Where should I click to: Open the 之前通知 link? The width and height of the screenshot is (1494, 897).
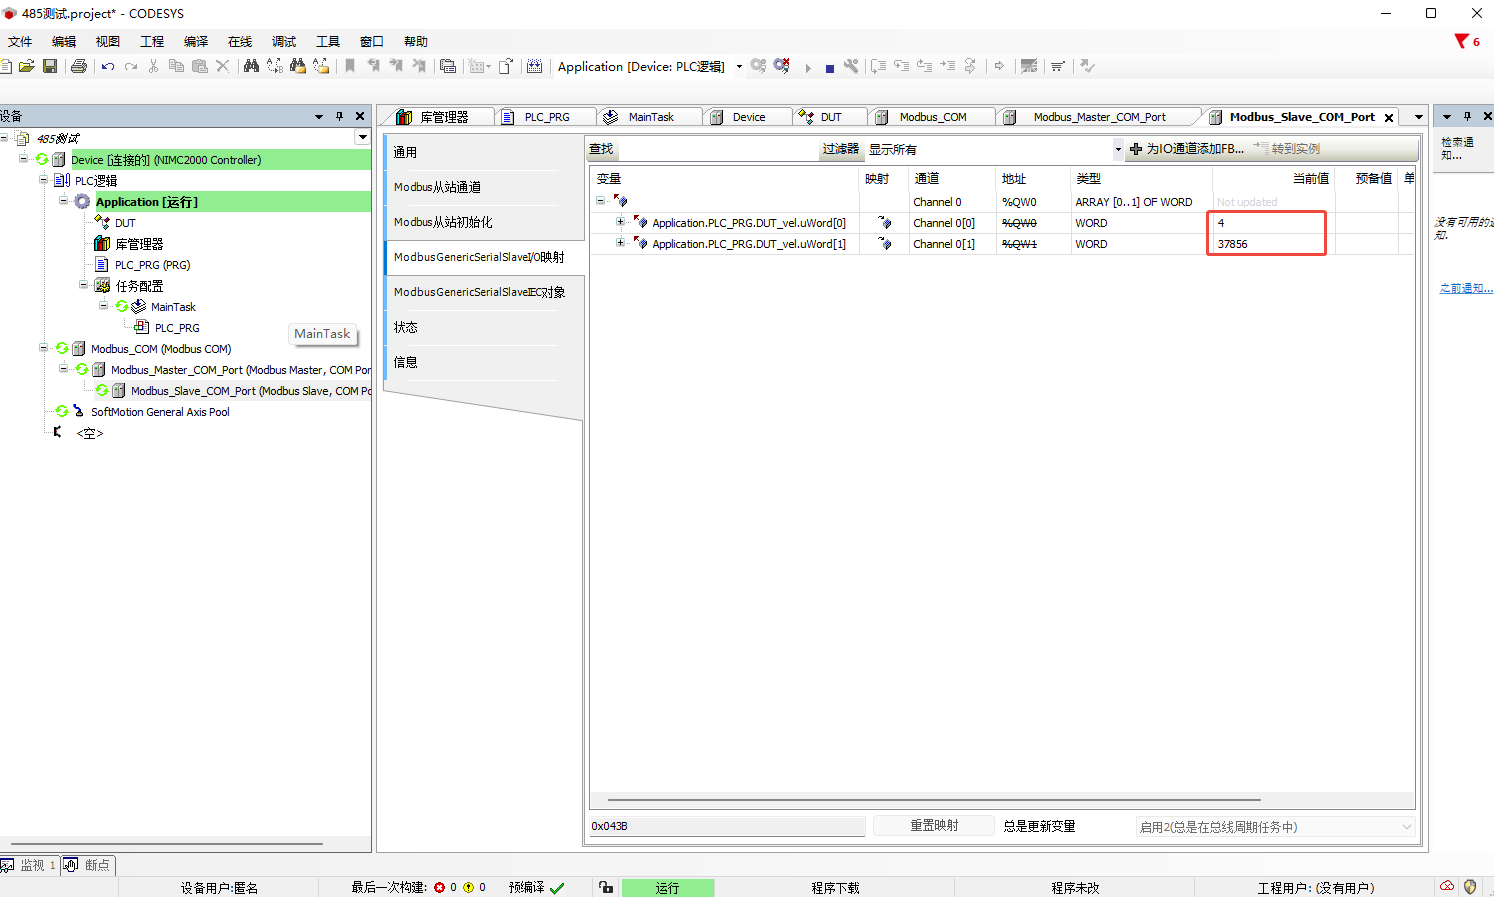(x=1466, y=288)
